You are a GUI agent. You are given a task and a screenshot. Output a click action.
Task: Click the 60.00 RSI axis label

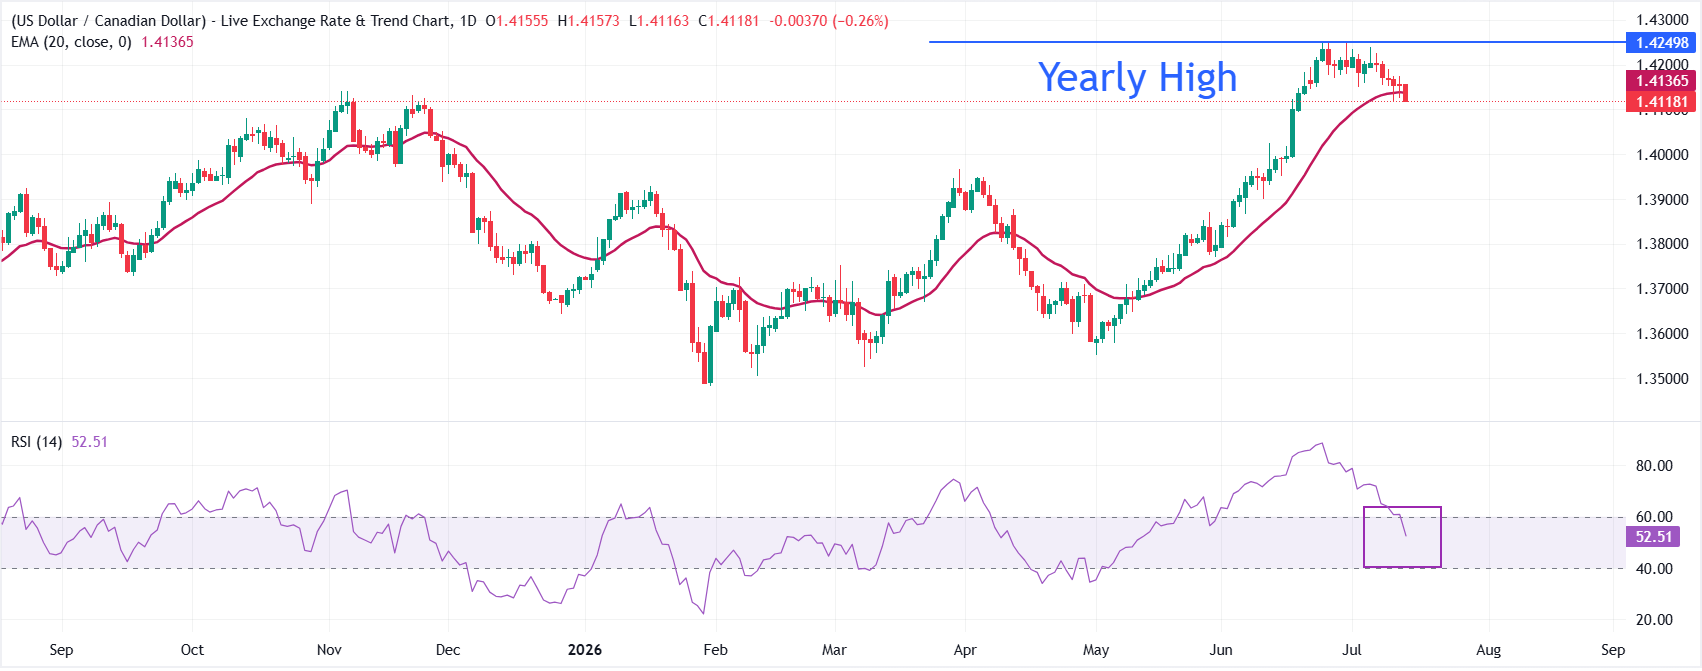(x=1654, y=517)
